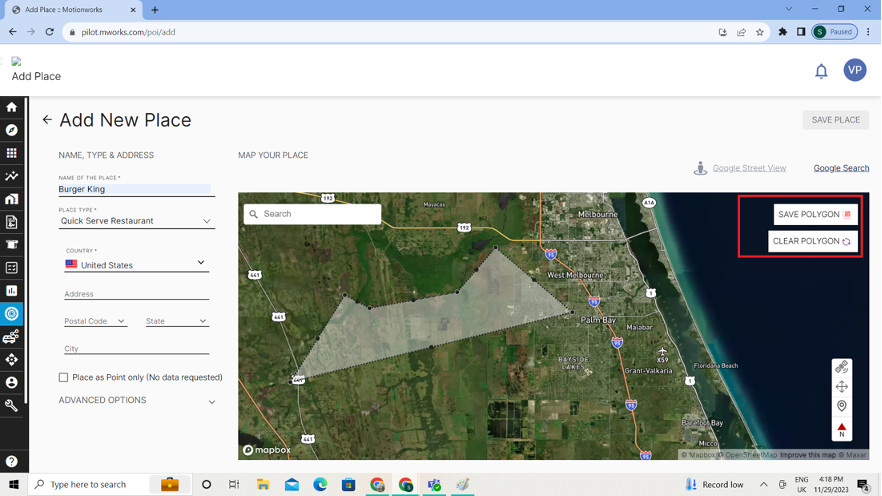The height and width of the screenshot is (496, 882).
Task: Click the Save Polygon button
Action: 815,214
